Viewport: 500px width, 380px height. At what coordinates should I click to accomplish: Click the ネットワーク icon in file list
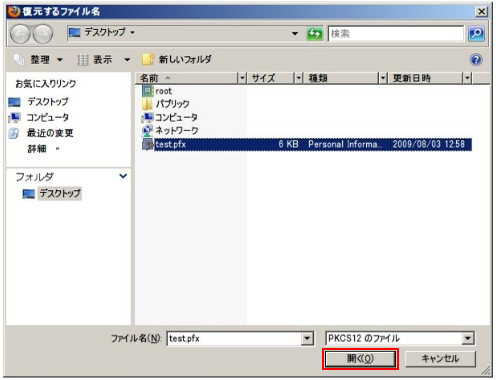pyautogui.click(x=147, y=130)
